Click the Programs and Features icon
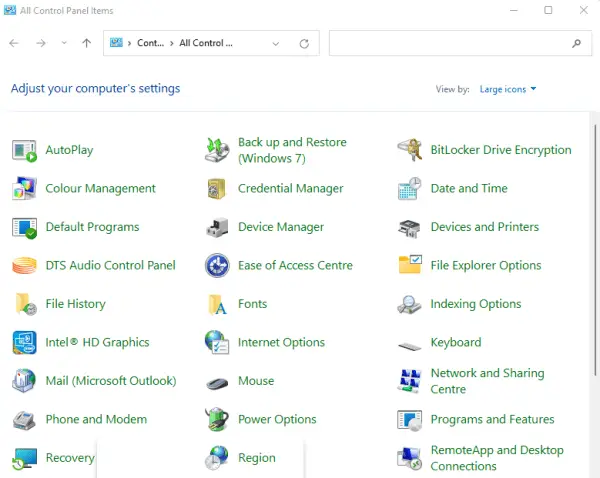Viewport: 600px width, 478px height. point(409,420)
